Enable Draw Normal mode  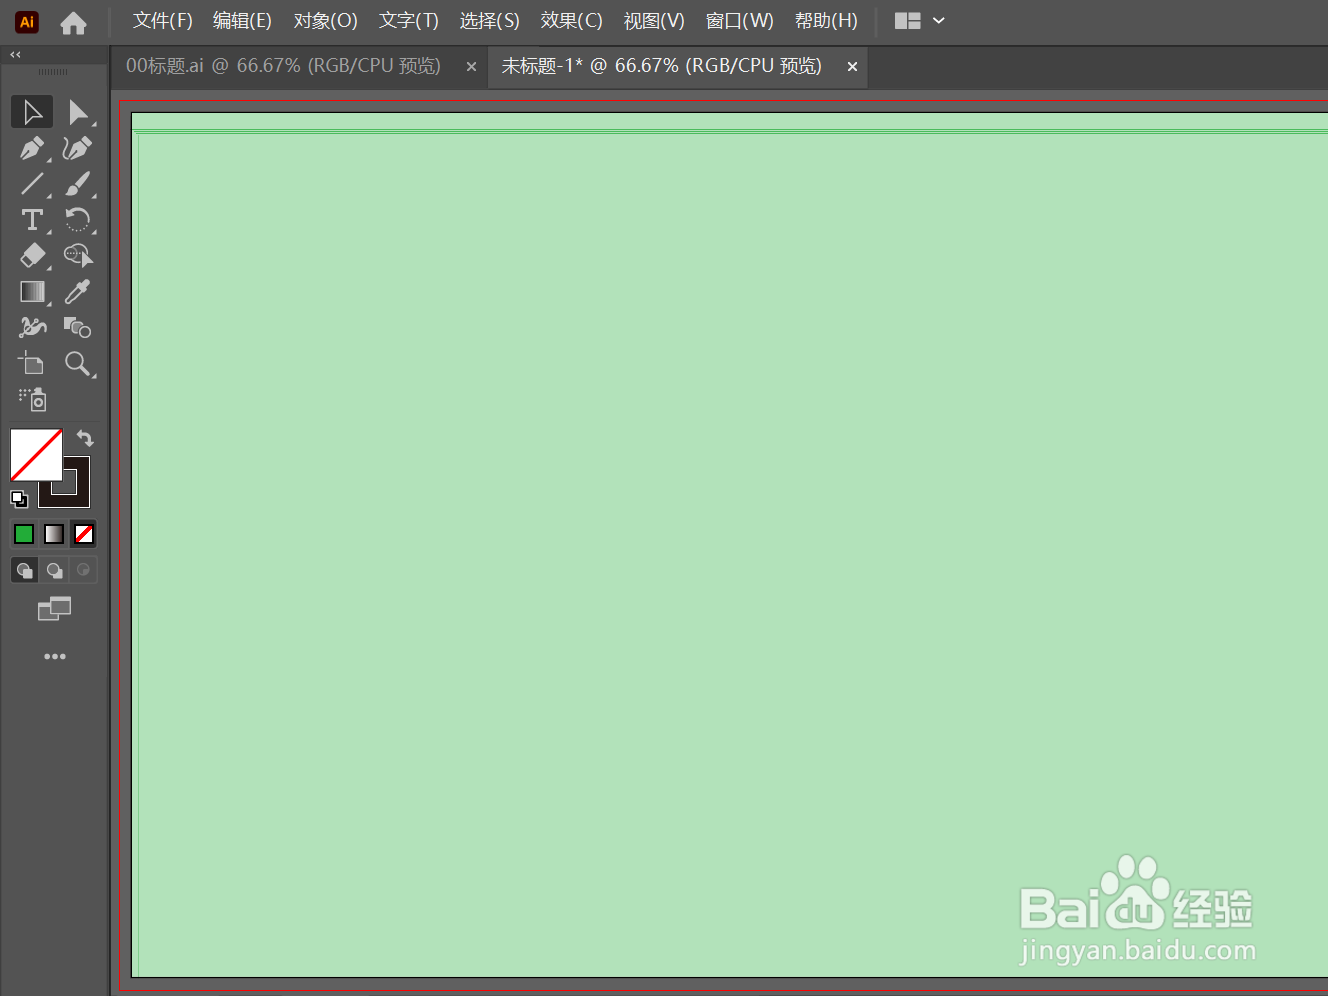click(x=24, y=570)
